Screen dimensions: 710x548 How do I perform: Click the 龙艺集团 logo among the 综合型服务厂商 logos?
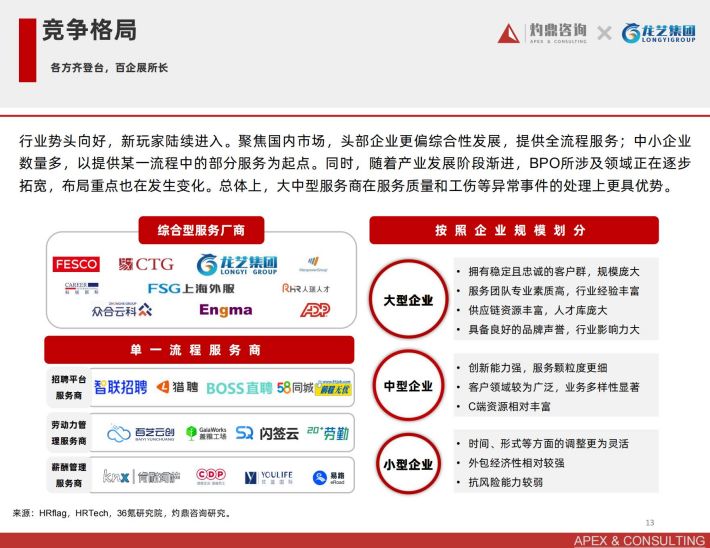click(237, 264)
